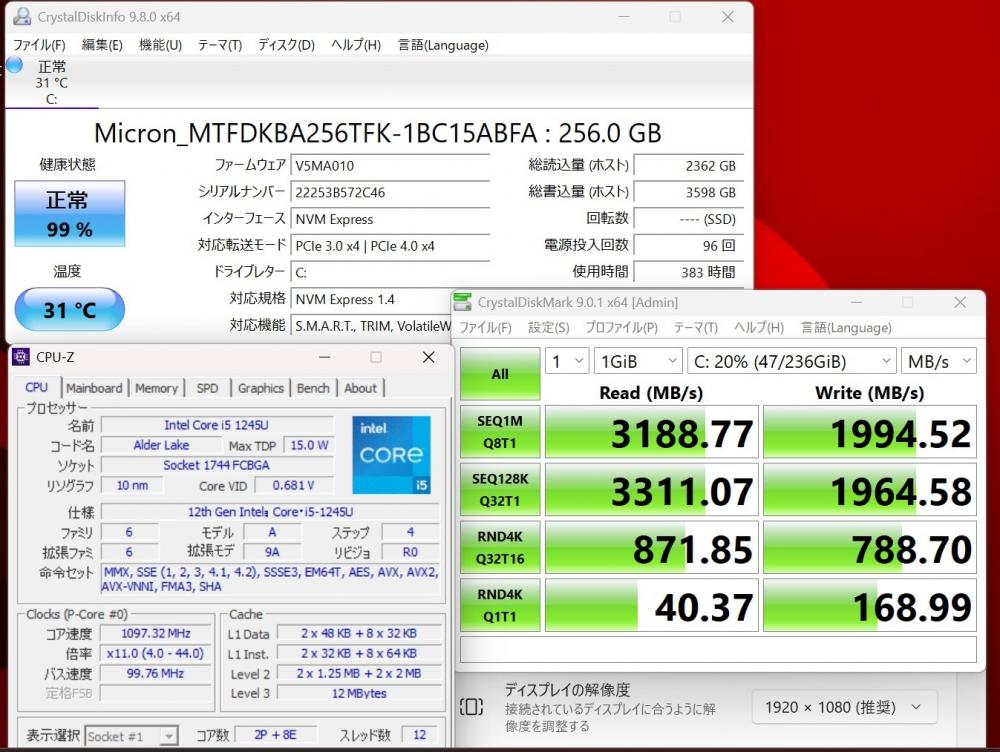The image size is (1000, 752).
Task: Switch to the Memory tab in CPU-Z
Action: (x=156, y=388)
